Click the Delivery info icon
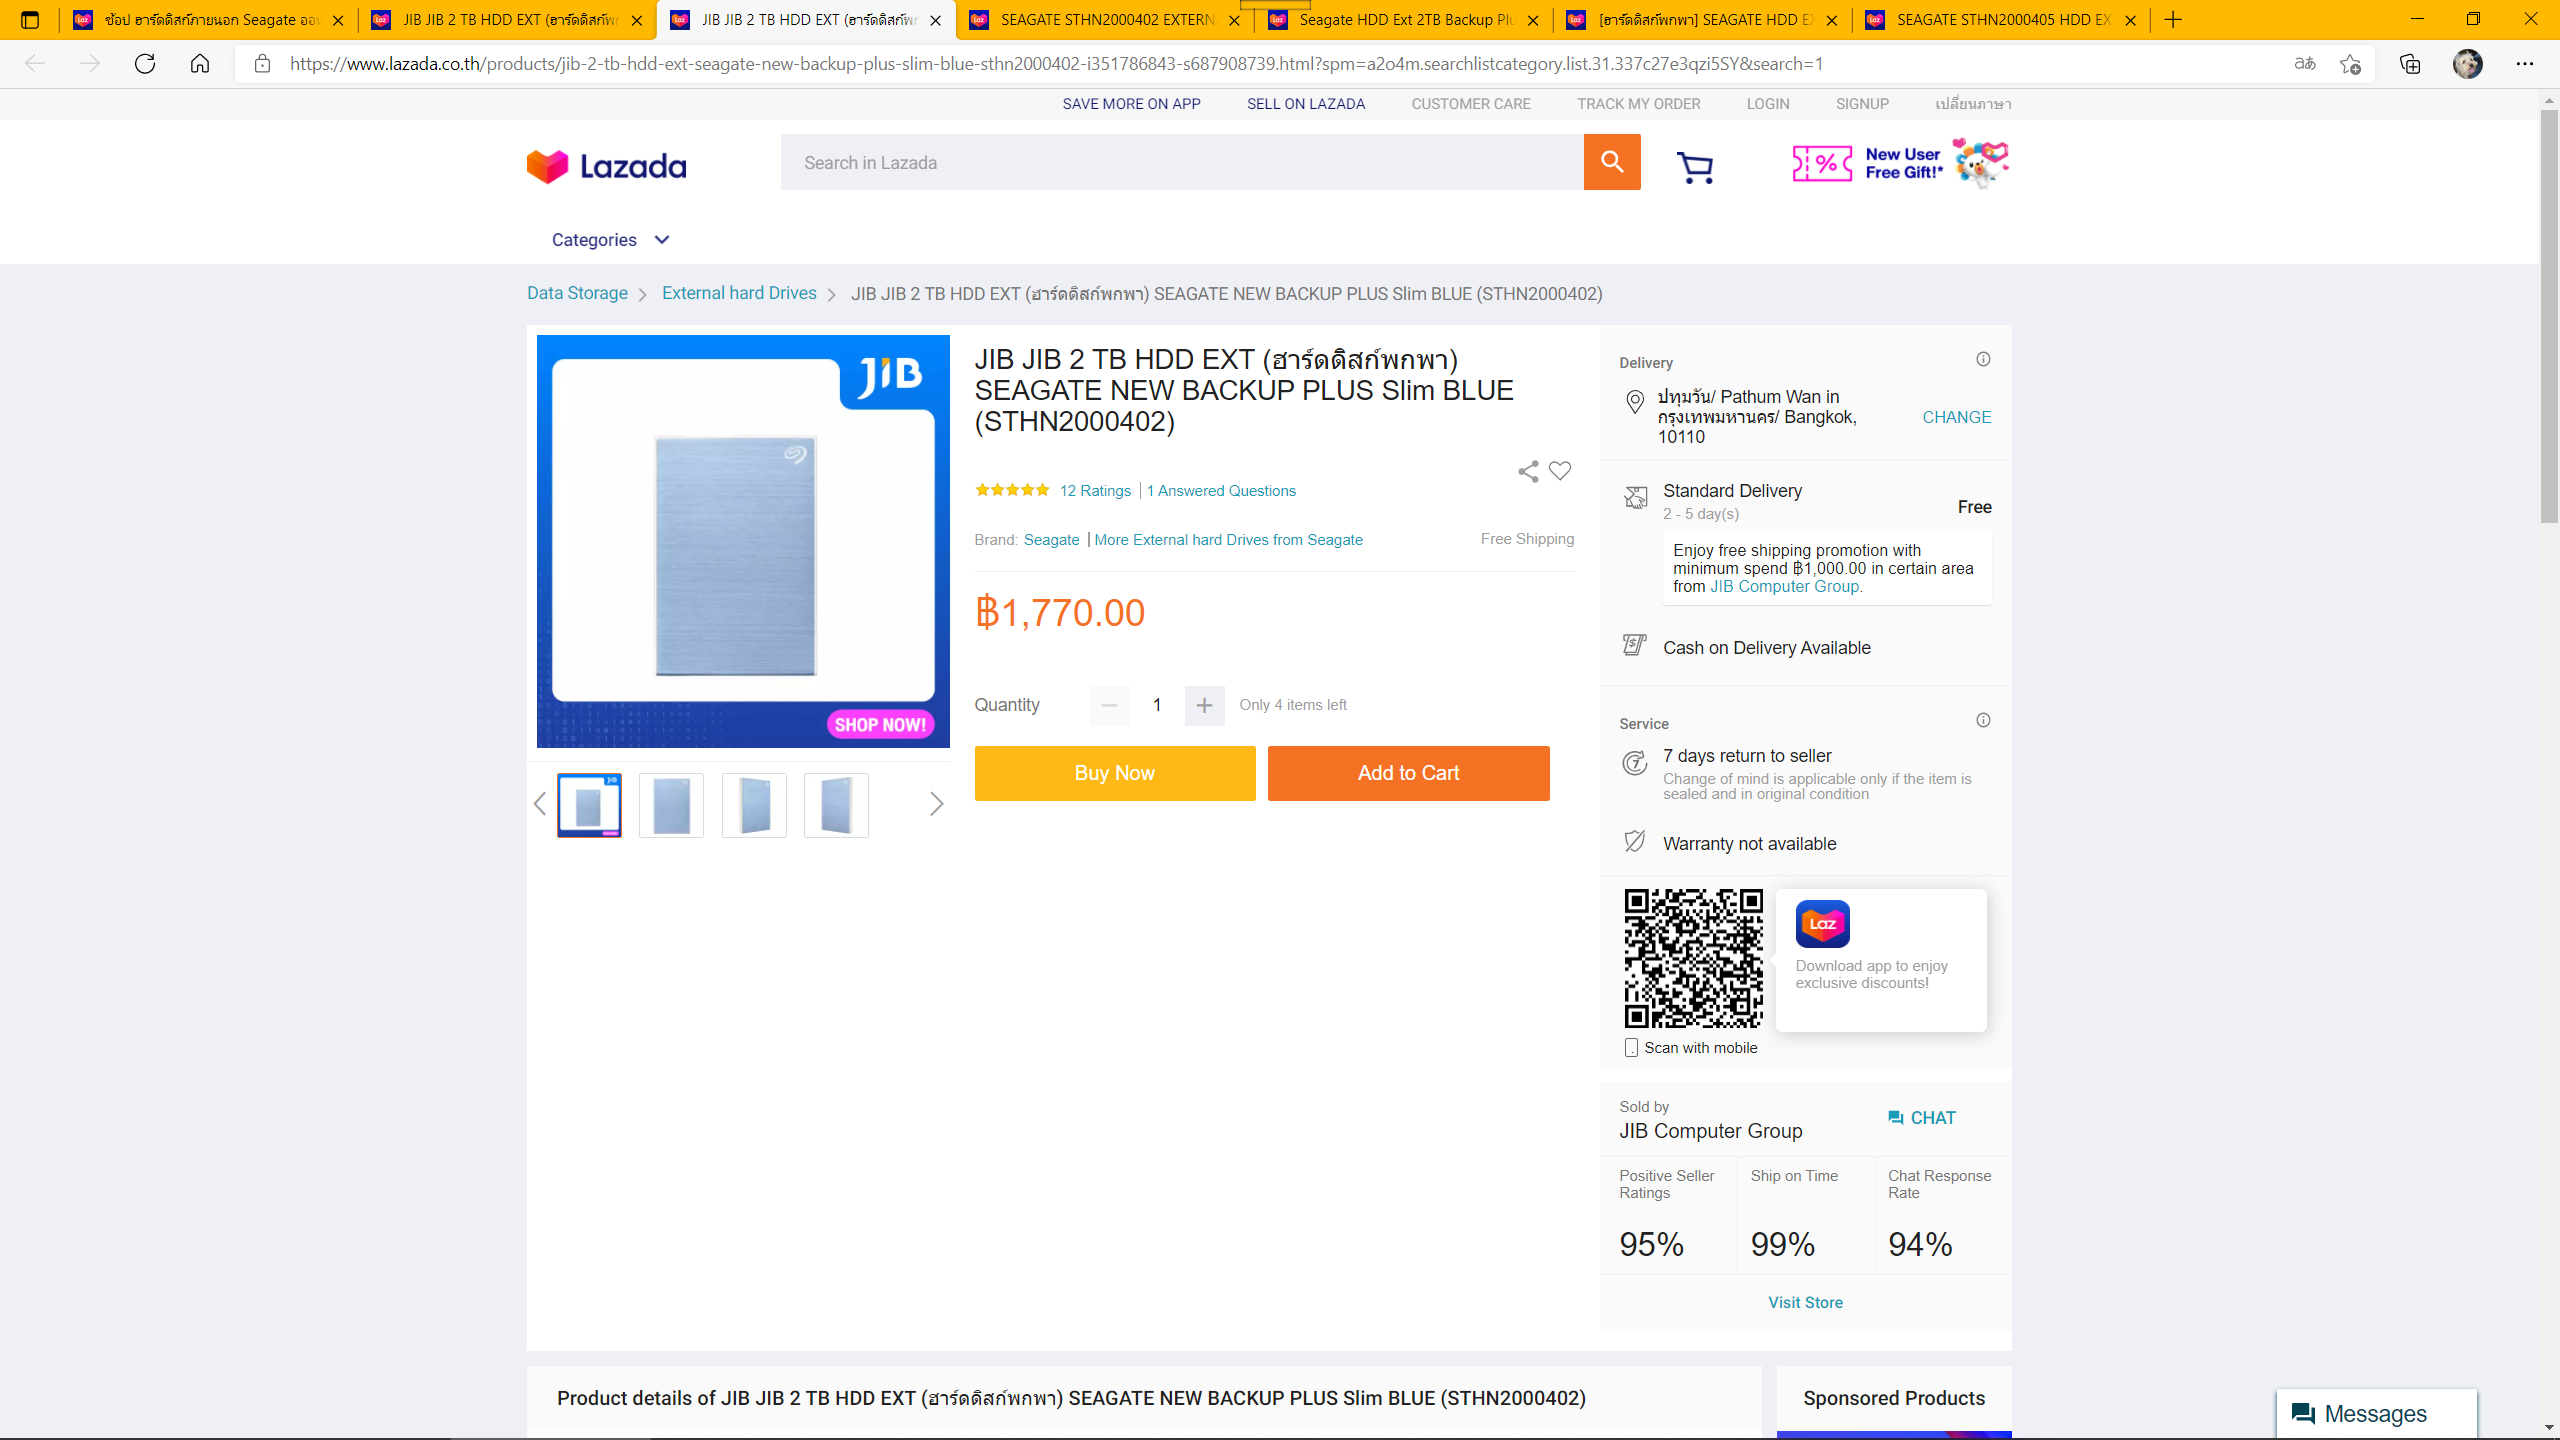 [1983, 359]
